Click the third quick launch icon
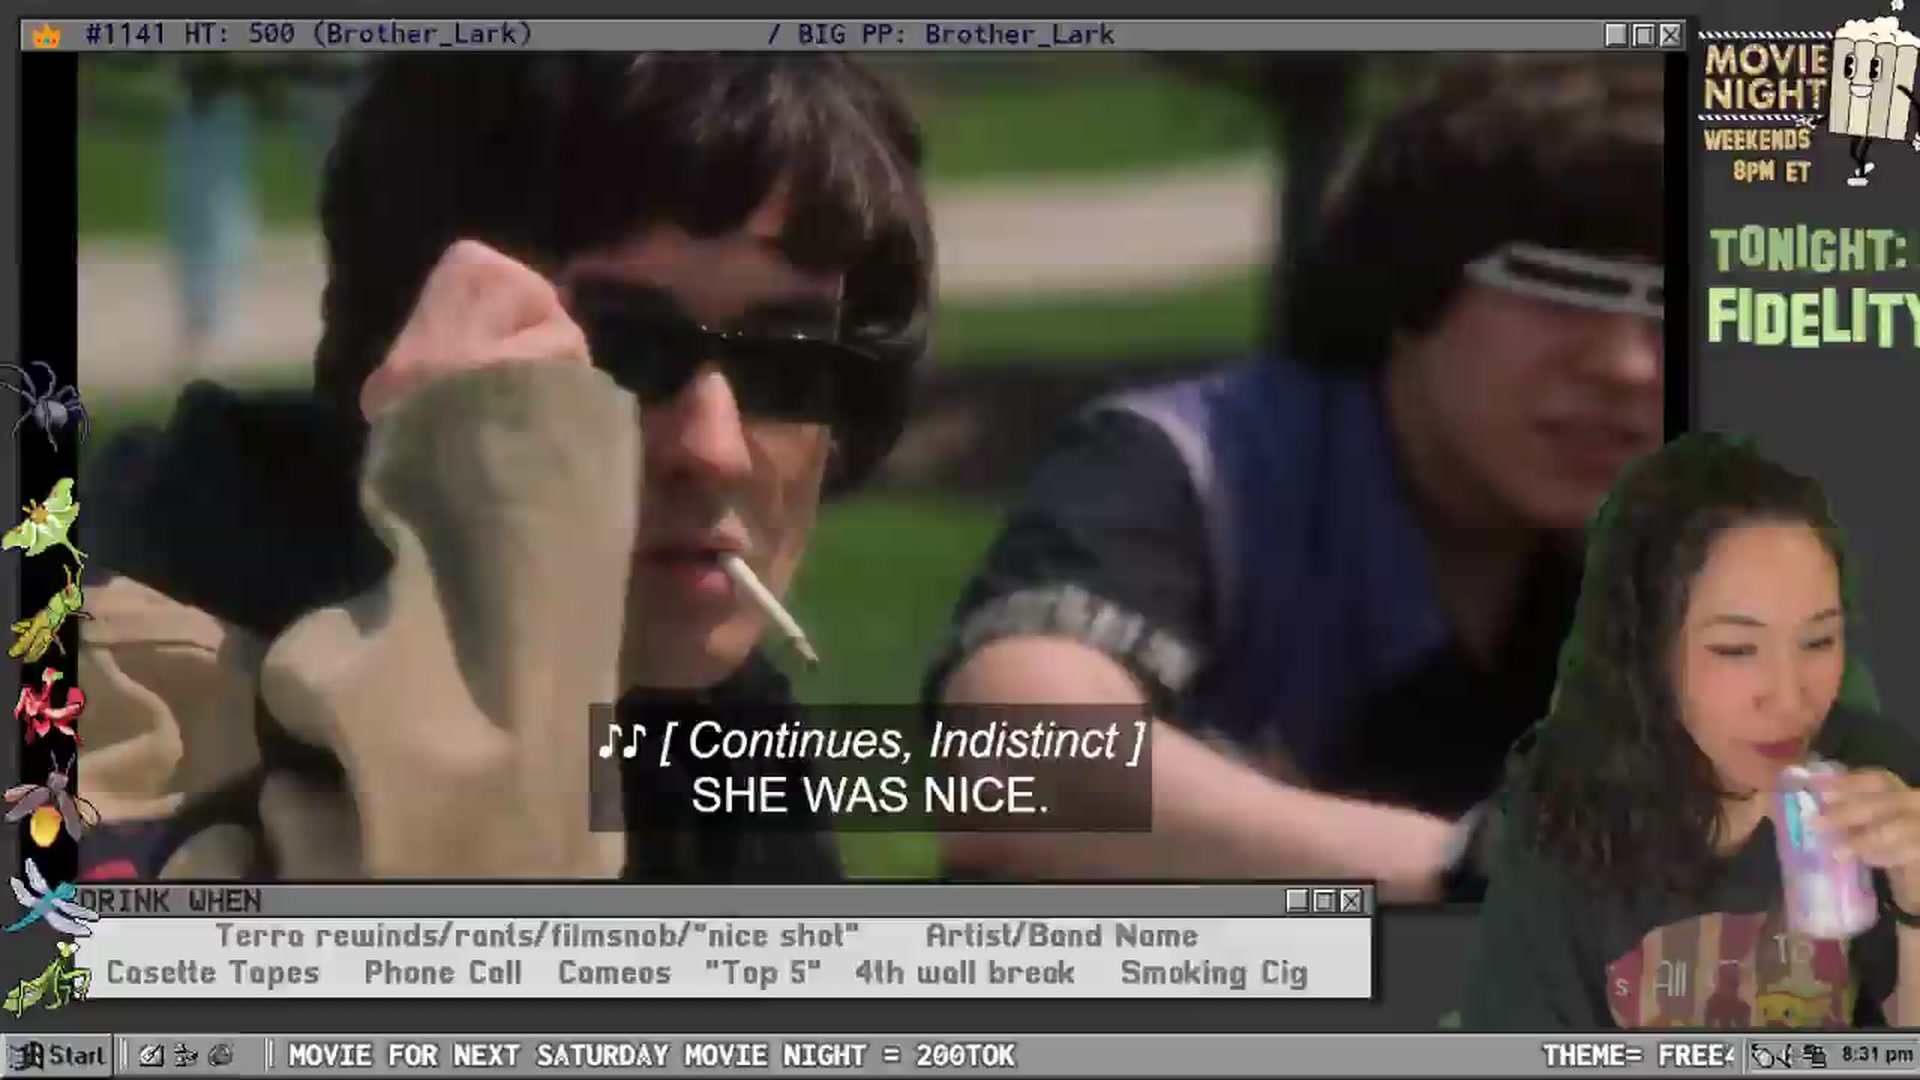The width and height of the screenshot is (1920, 1080). pos(221,1055)
